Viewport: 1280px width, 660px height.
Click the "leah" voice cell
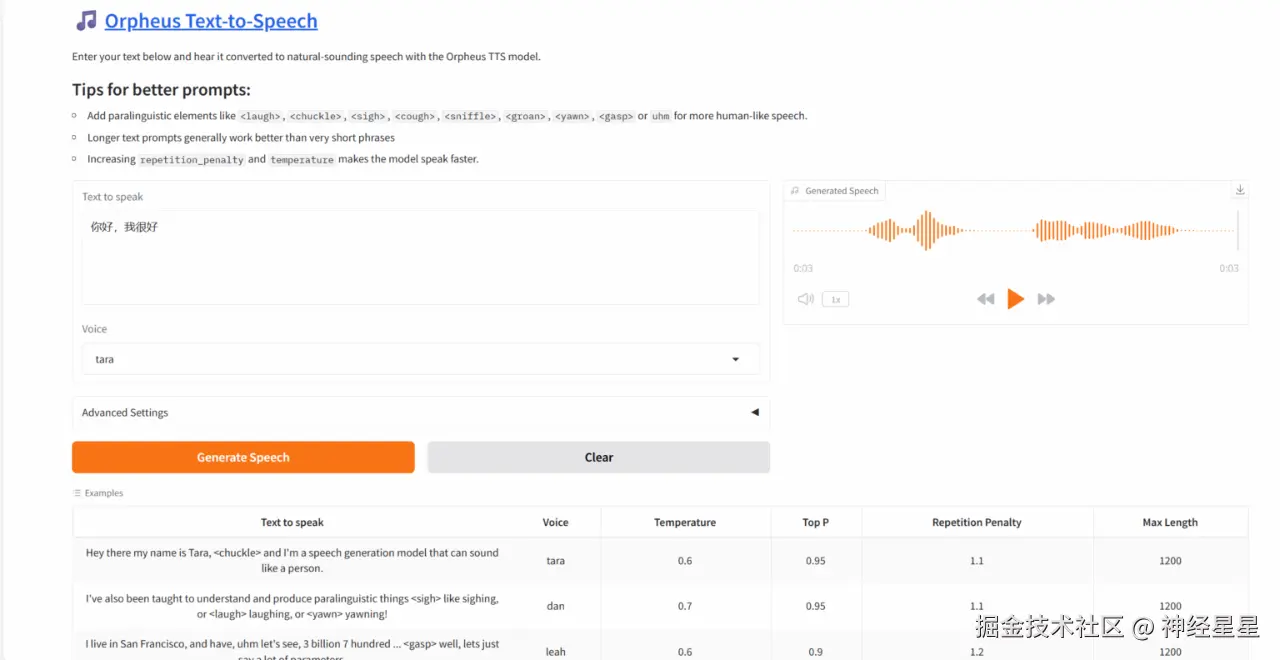click(x=555, y=651)
